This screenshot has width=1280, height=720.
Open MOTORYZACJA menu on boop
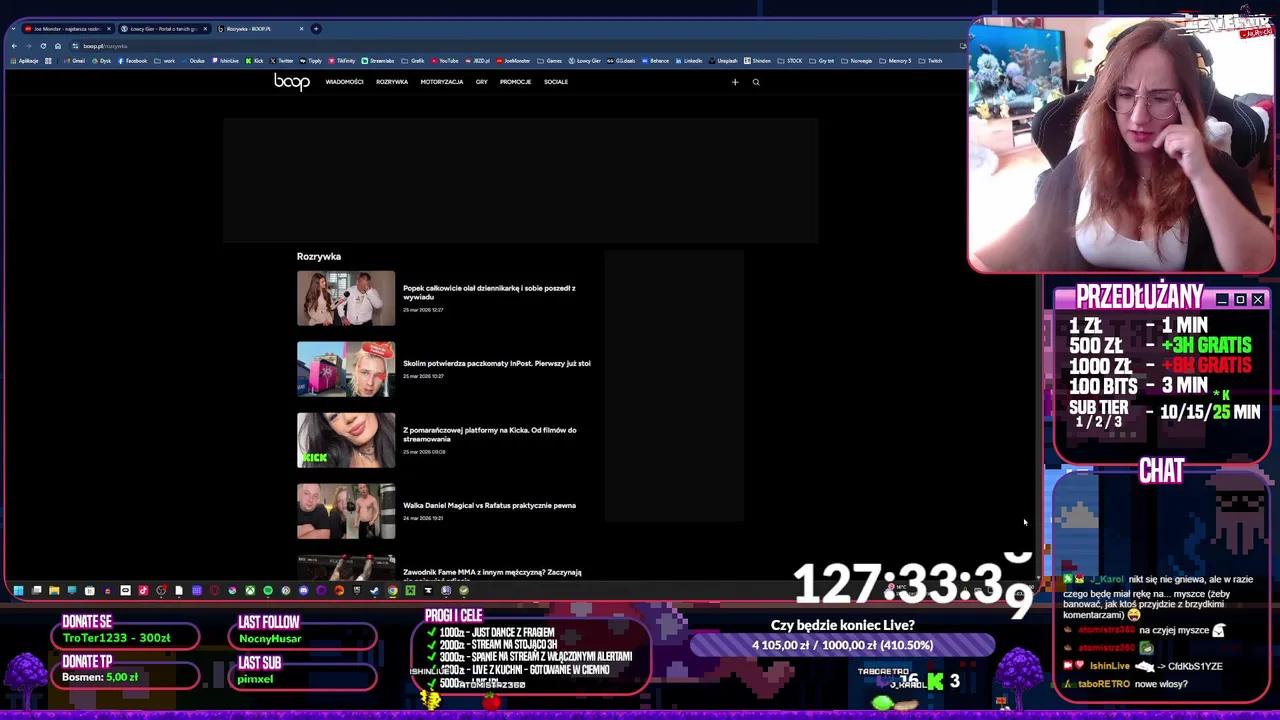pyautogui.click(x=442, y=82)
